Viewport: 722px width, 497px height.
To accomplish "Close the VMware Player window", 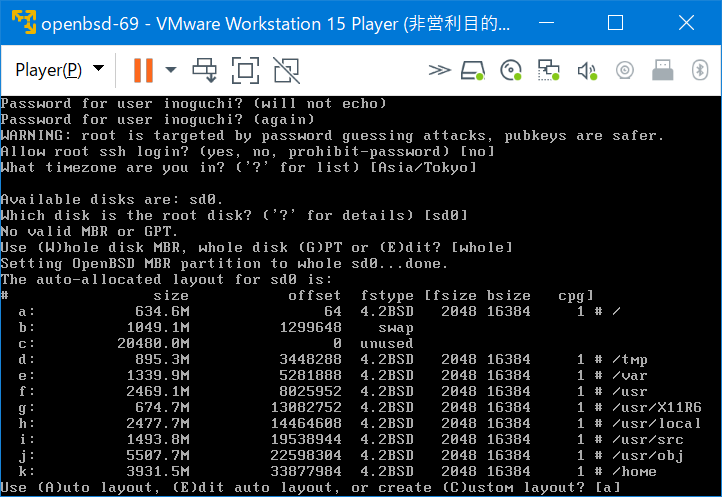I will tap(686, 23).
